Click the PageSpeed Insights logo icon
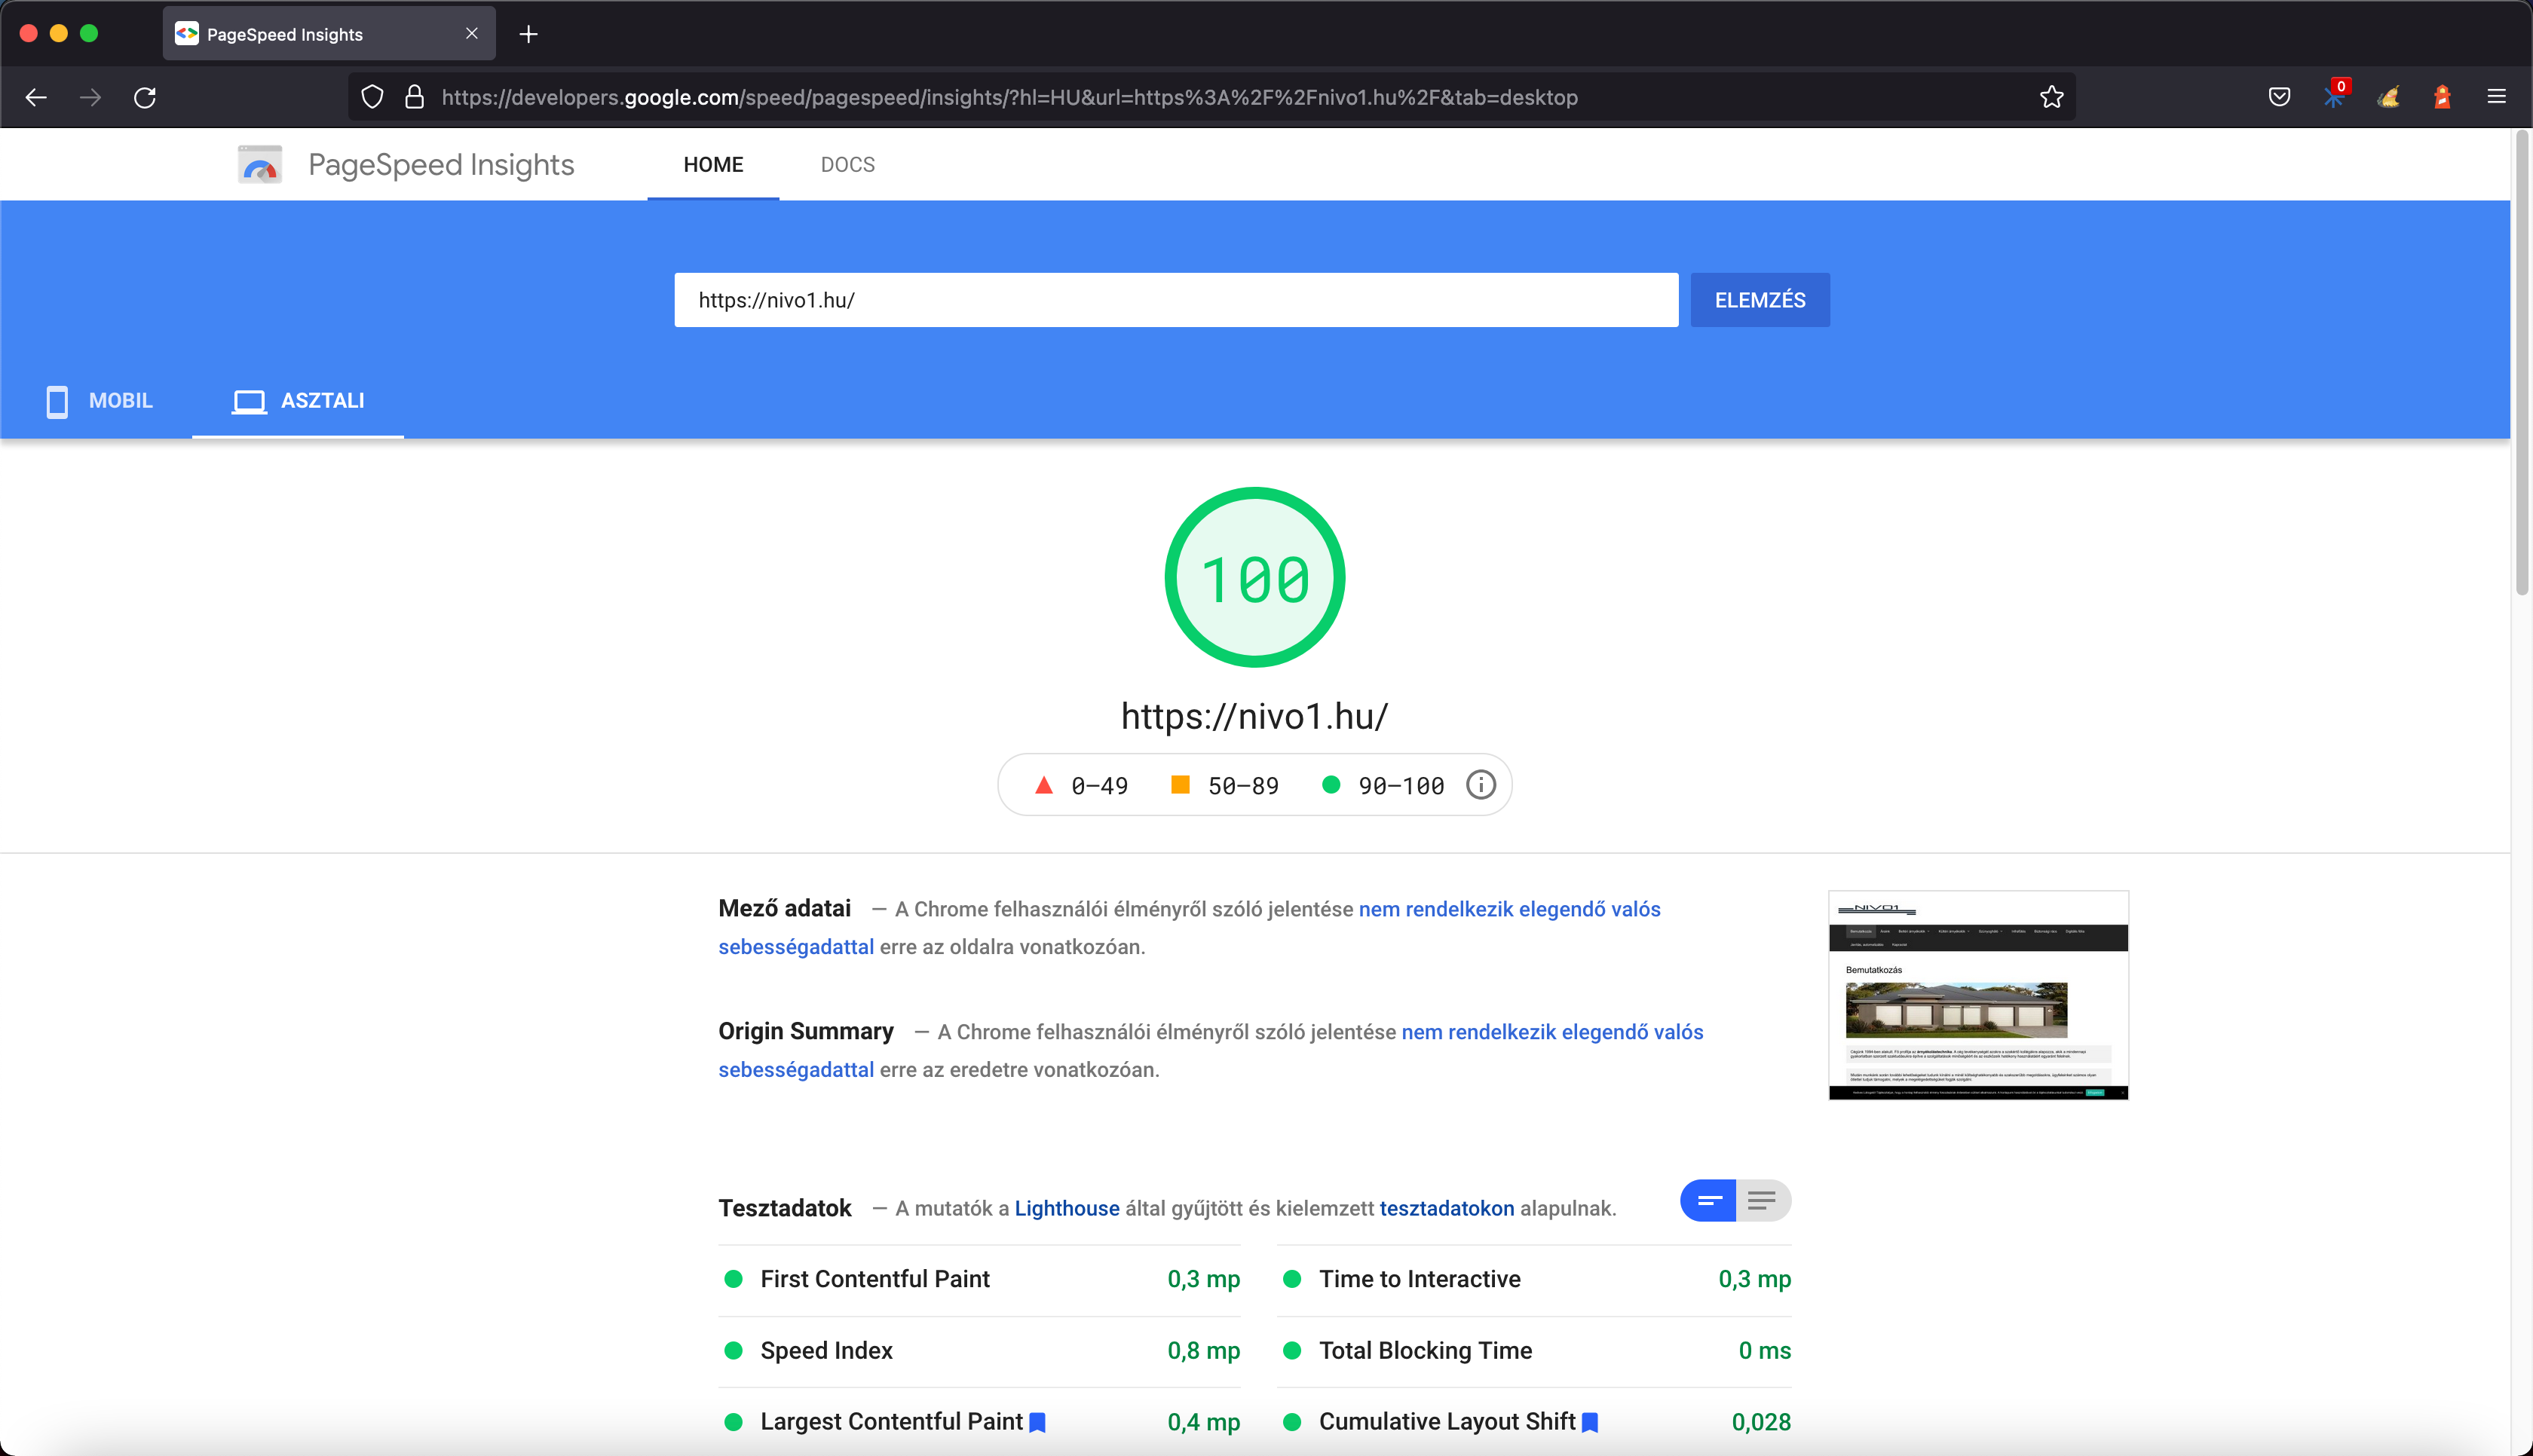2533x1456 pixels. pyautogui.click(x=260, y=165)
